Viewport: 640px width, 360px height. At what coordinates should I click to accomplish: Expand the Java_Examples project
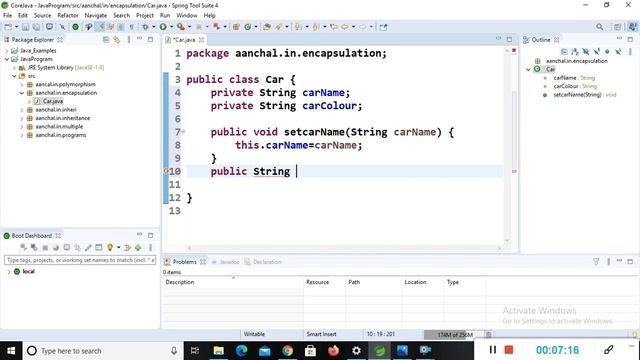tap(7, 51)
